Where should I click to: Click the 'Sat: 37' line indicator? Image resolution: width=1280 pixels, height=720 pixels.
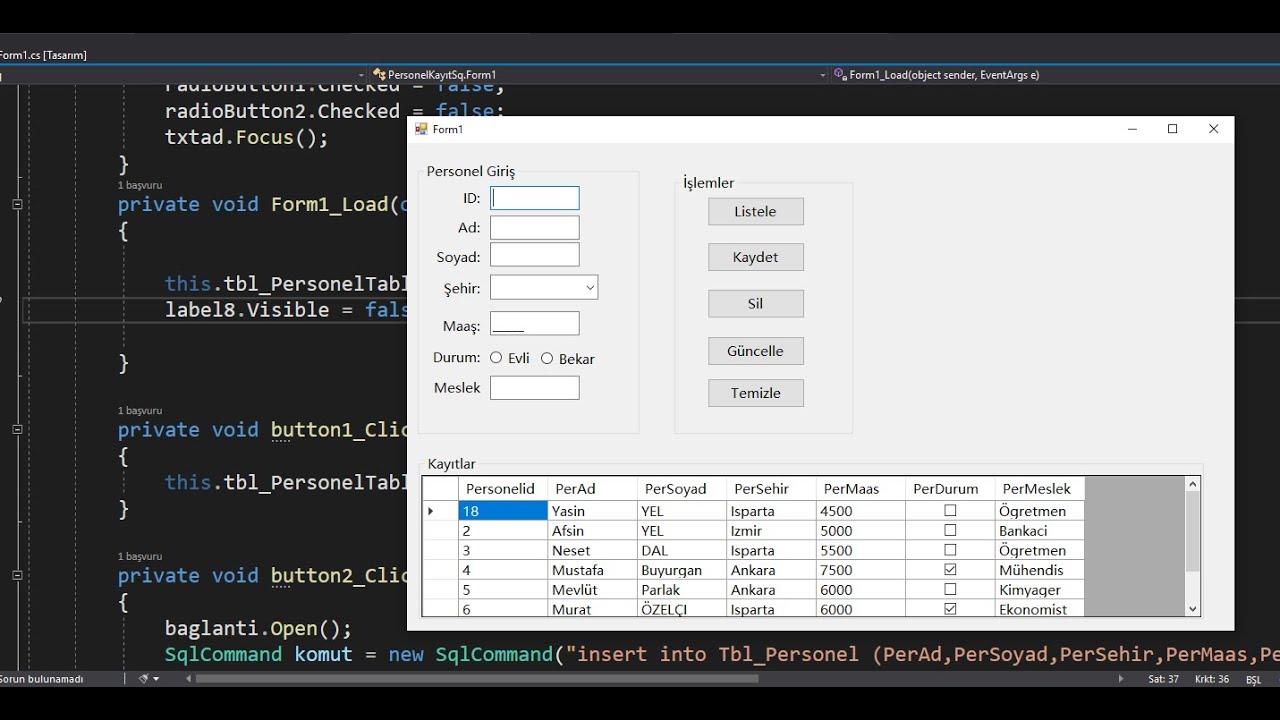pos(1163,679)
